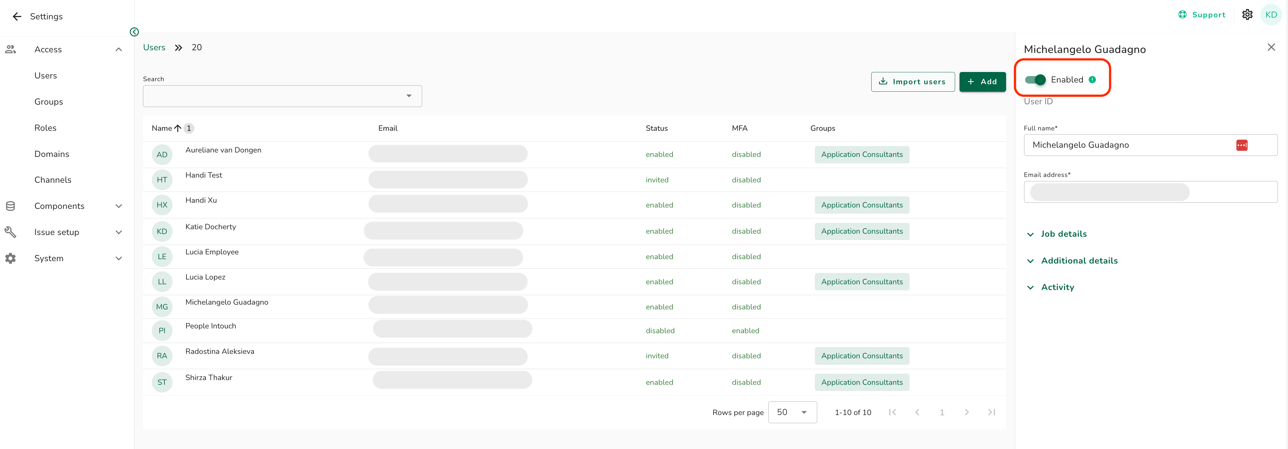This screenshot has height=449, width=1288.
Task: Click the invited status for Handi Test
Action: (657, 180)
